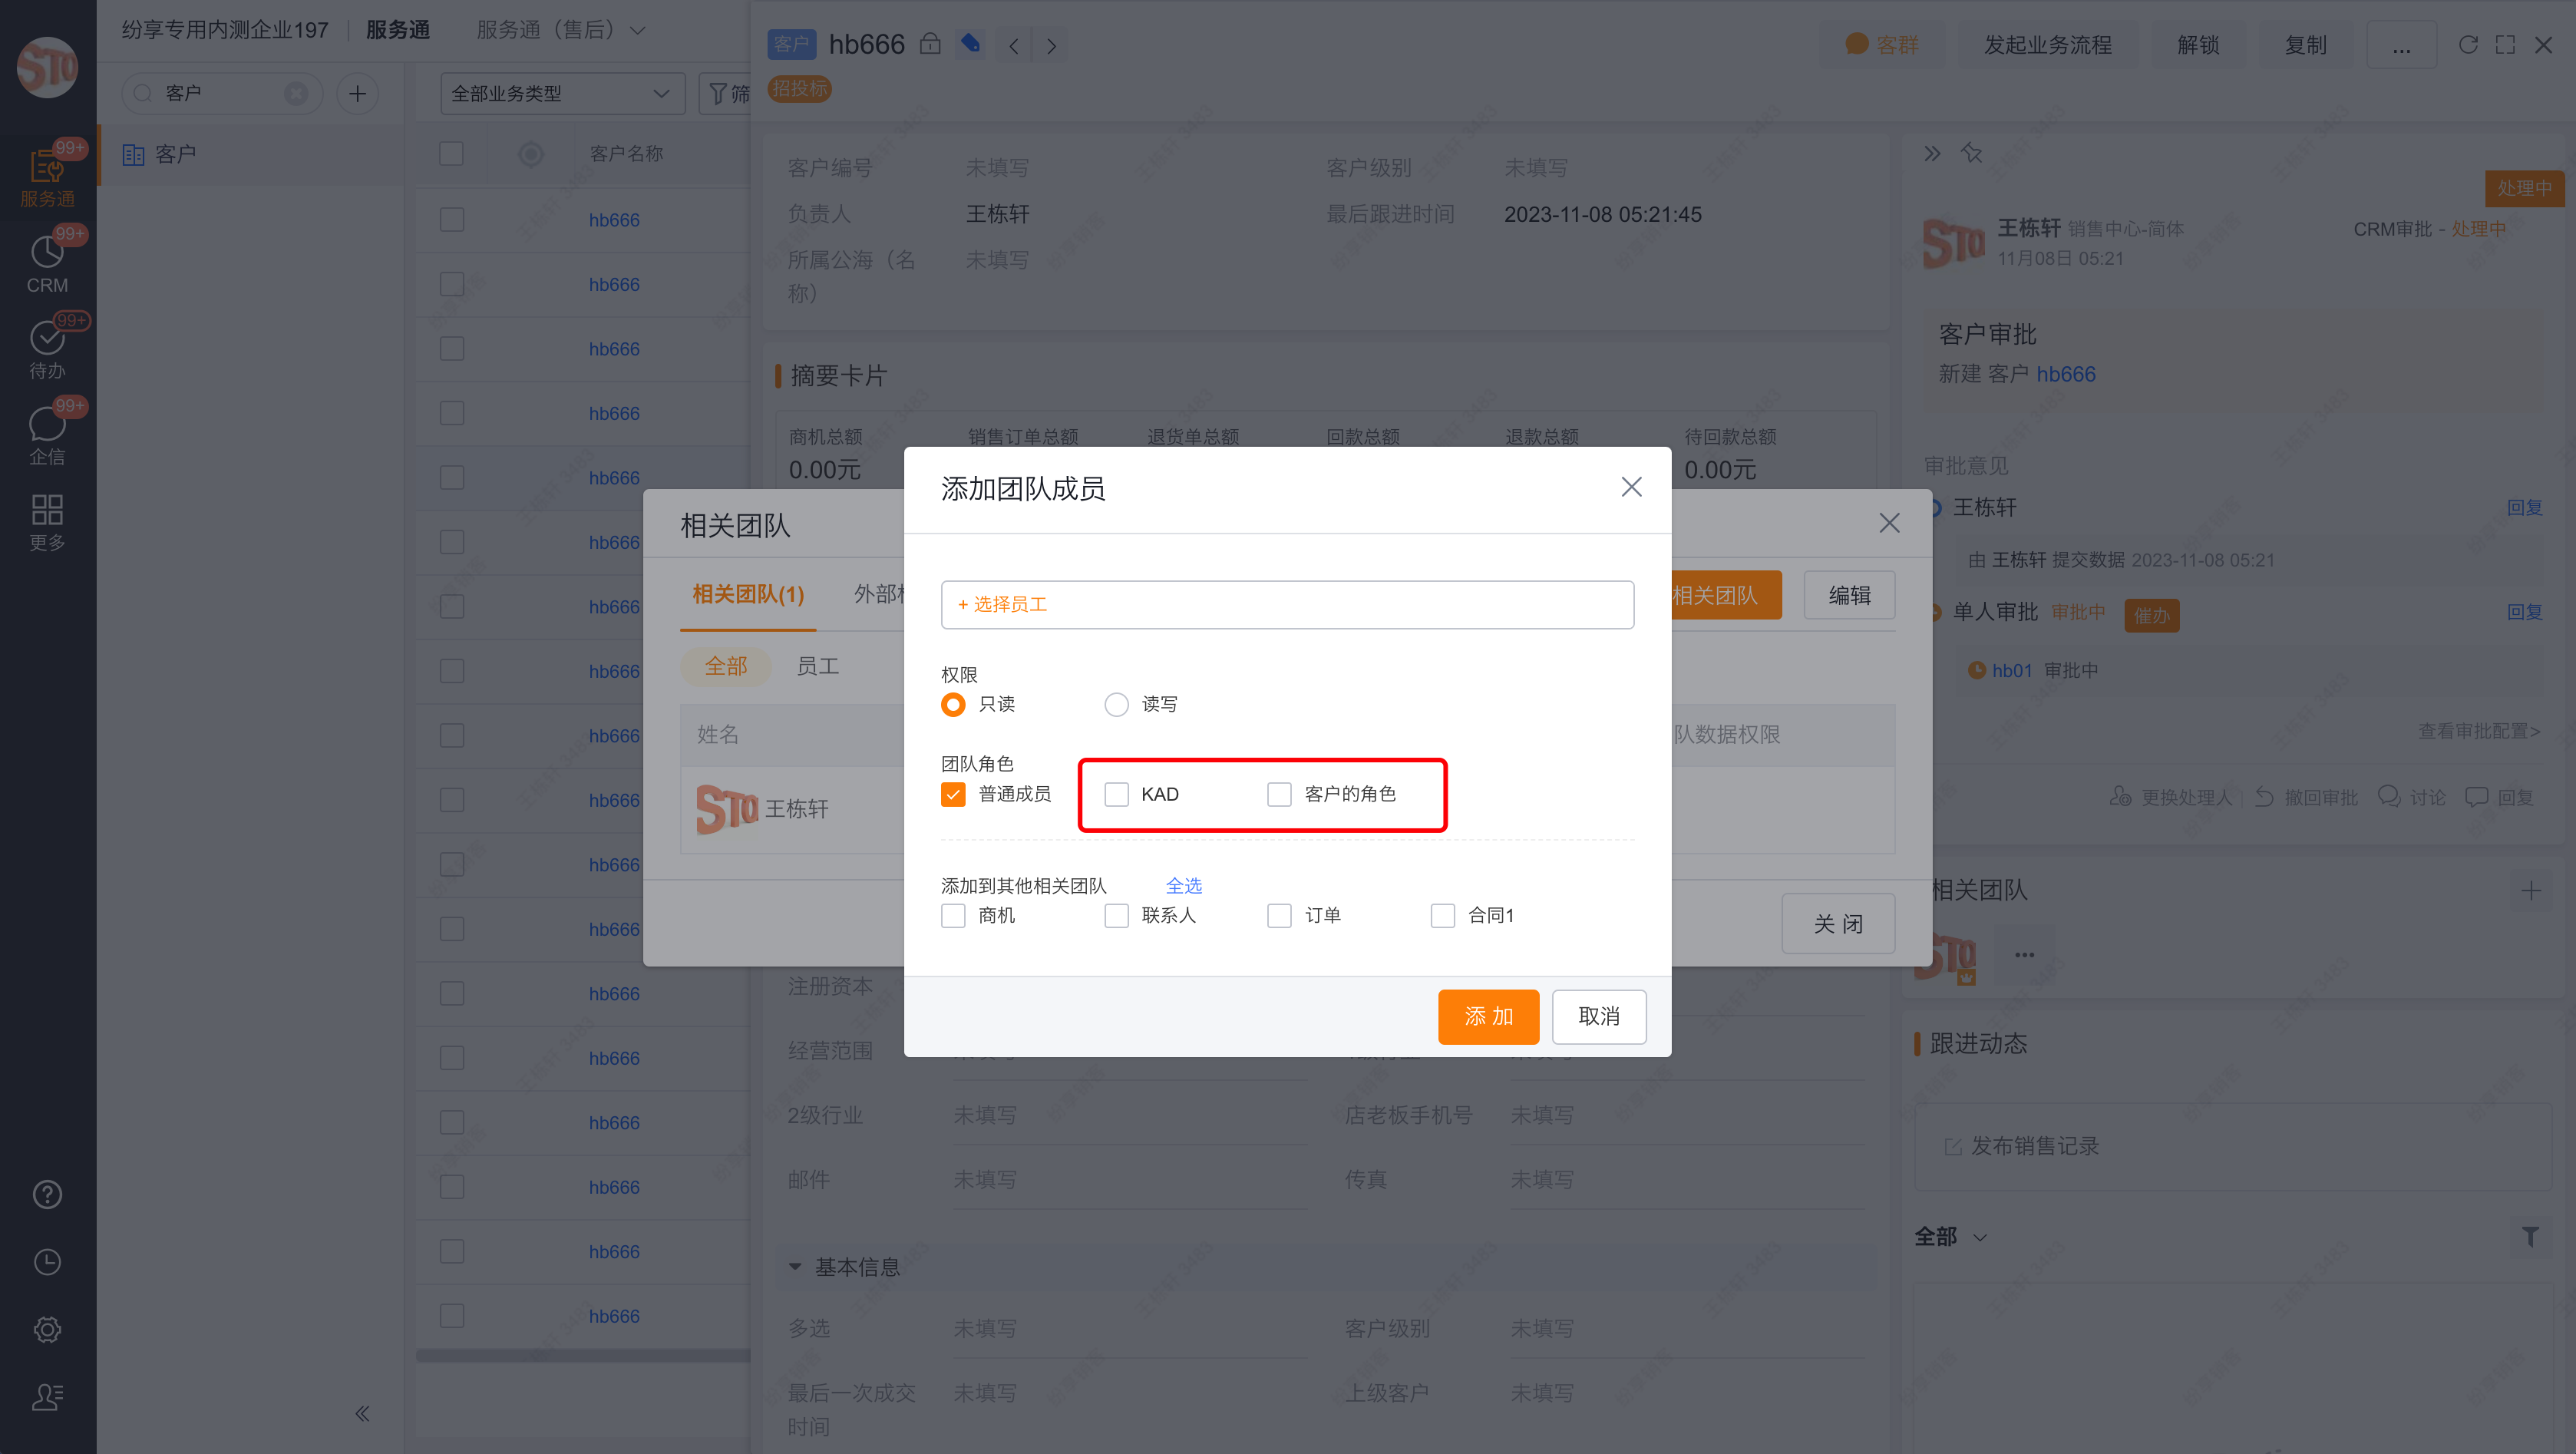2576x1454 pixels.
Task: Expand the 服务通（售后）dropdown
Action: click(x=560, y=30)
